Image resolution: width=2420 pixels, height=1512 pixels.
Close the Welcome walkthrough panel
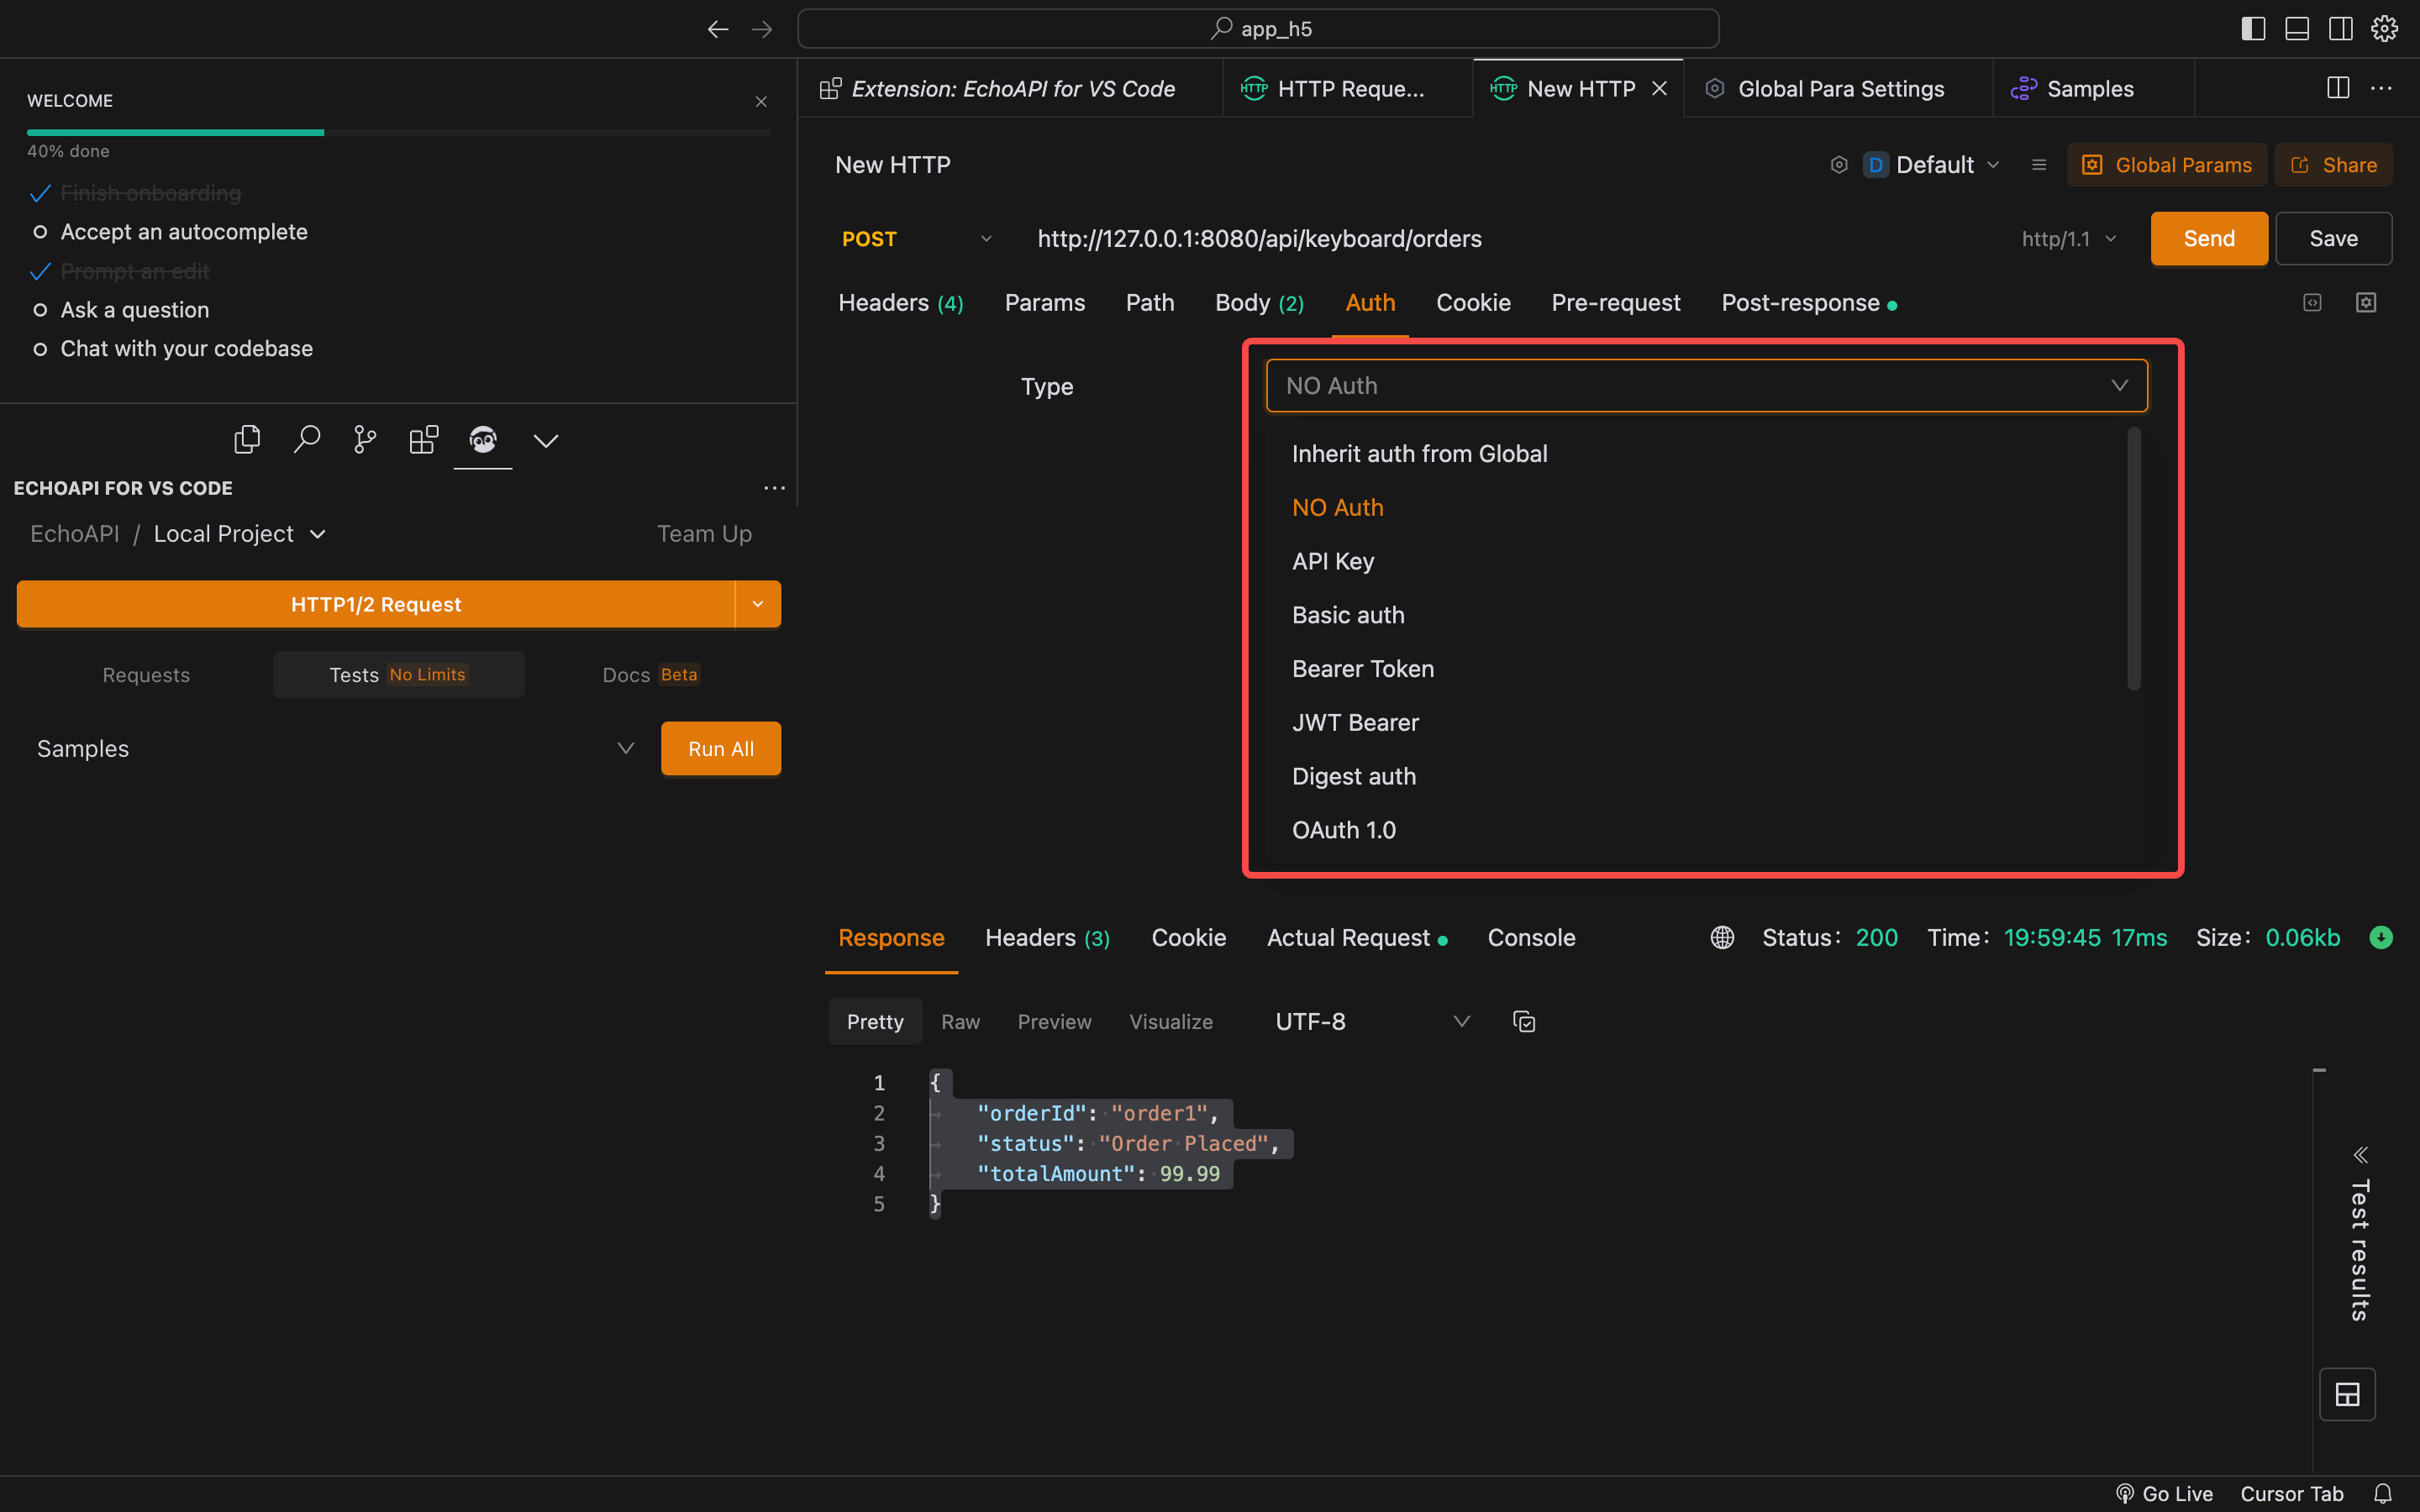pos(761,101)
